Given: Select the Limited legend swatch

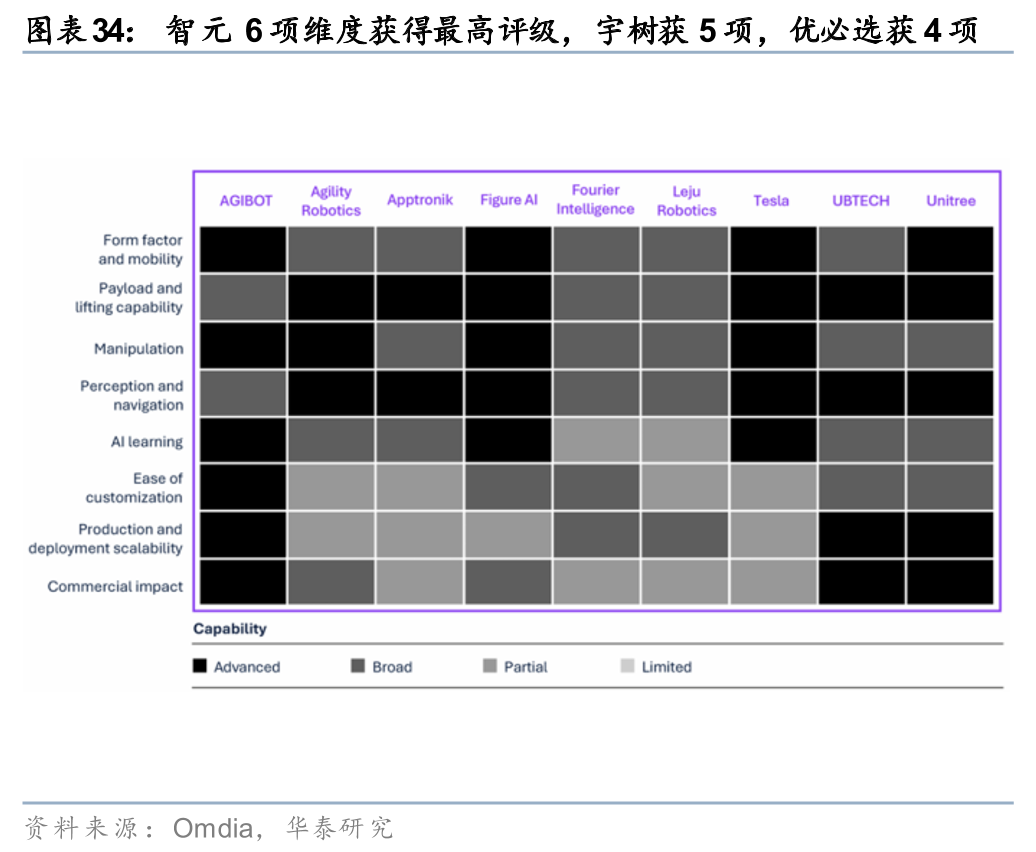Looking at the screenshot, I should pos(627,666).
